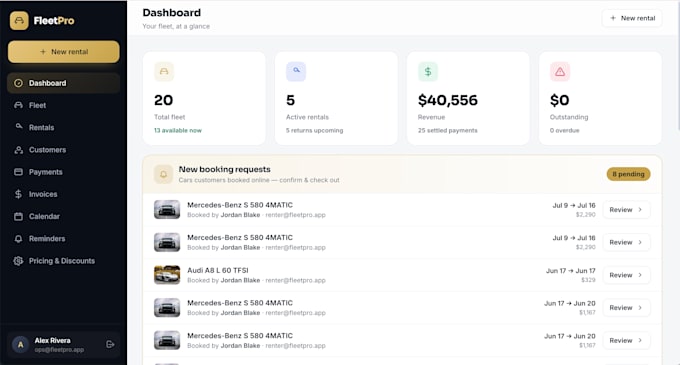Click the Calendar icon in sidebar
Viewport: 680px width, 365px height.
tap(18, 216)
